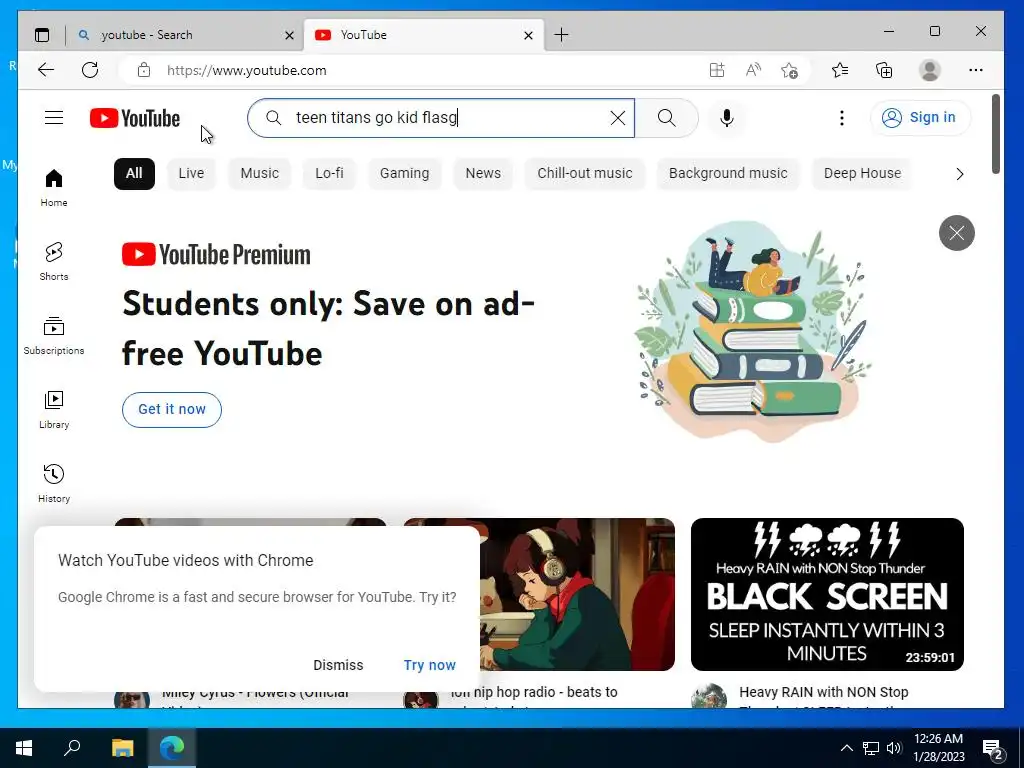Click Get it now button

click(x=172, y=409)
